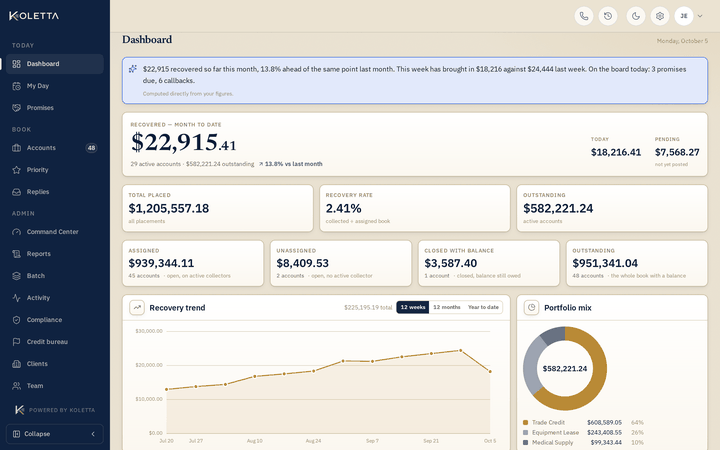Click the Monday, October 5 date
The image size is (720, 450).
pos(682,41)
